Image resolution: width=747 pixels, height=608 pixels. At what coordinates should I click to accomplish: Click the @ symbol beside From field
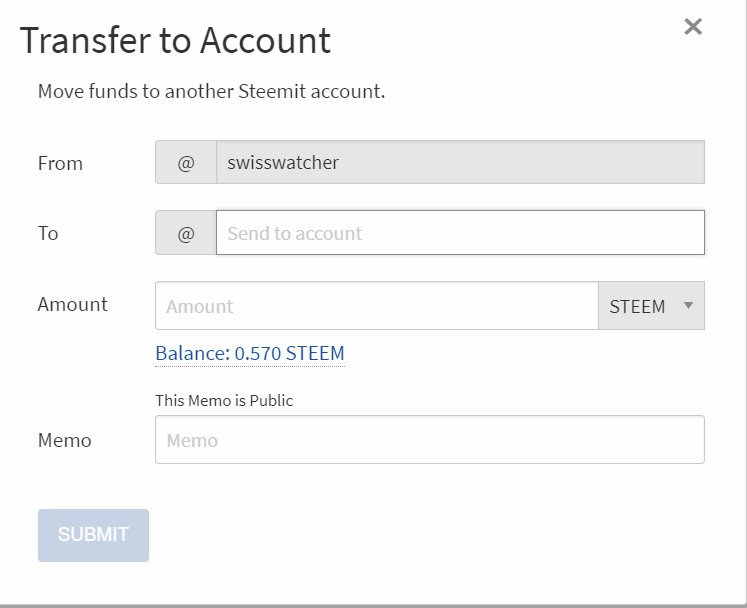[186, 163]
